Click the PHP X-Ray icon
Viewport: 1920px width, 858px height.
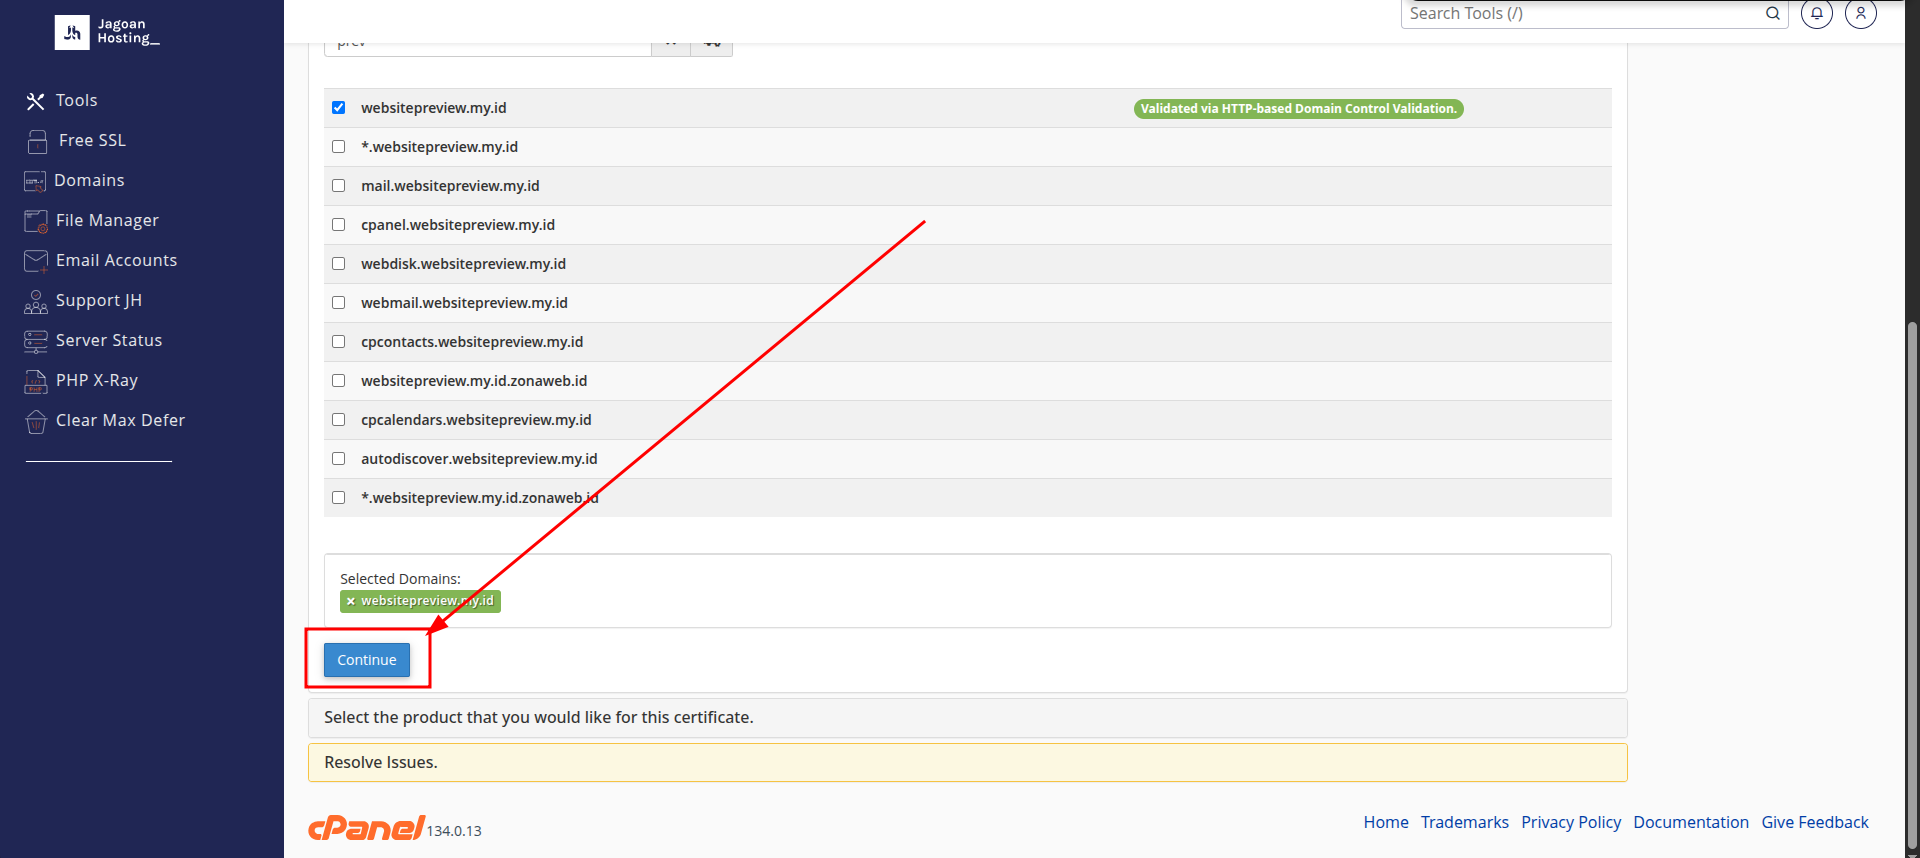point(36,381)
